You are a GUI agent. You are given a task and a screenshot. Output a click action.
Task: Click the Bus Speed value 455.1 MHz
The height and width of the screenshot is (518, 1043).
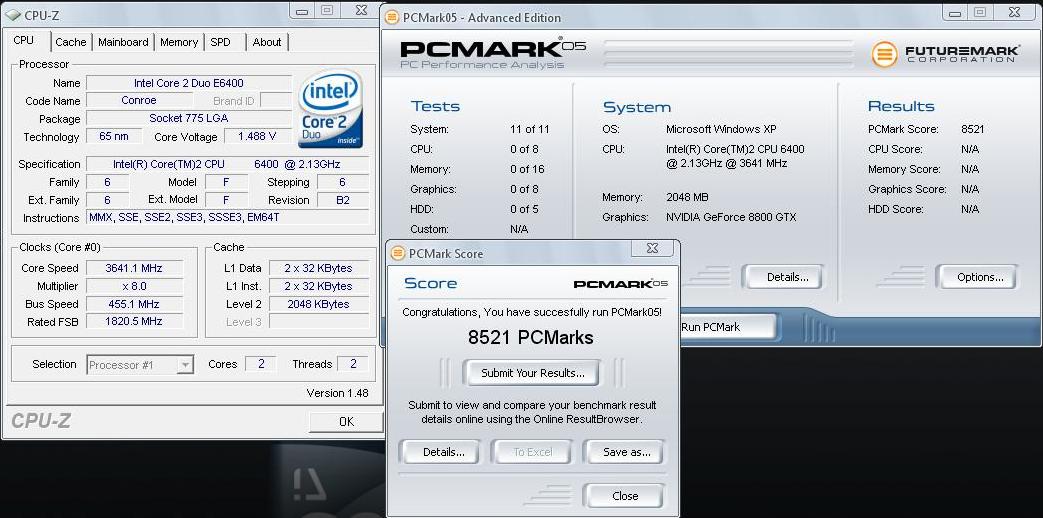[x=134, y=304]
